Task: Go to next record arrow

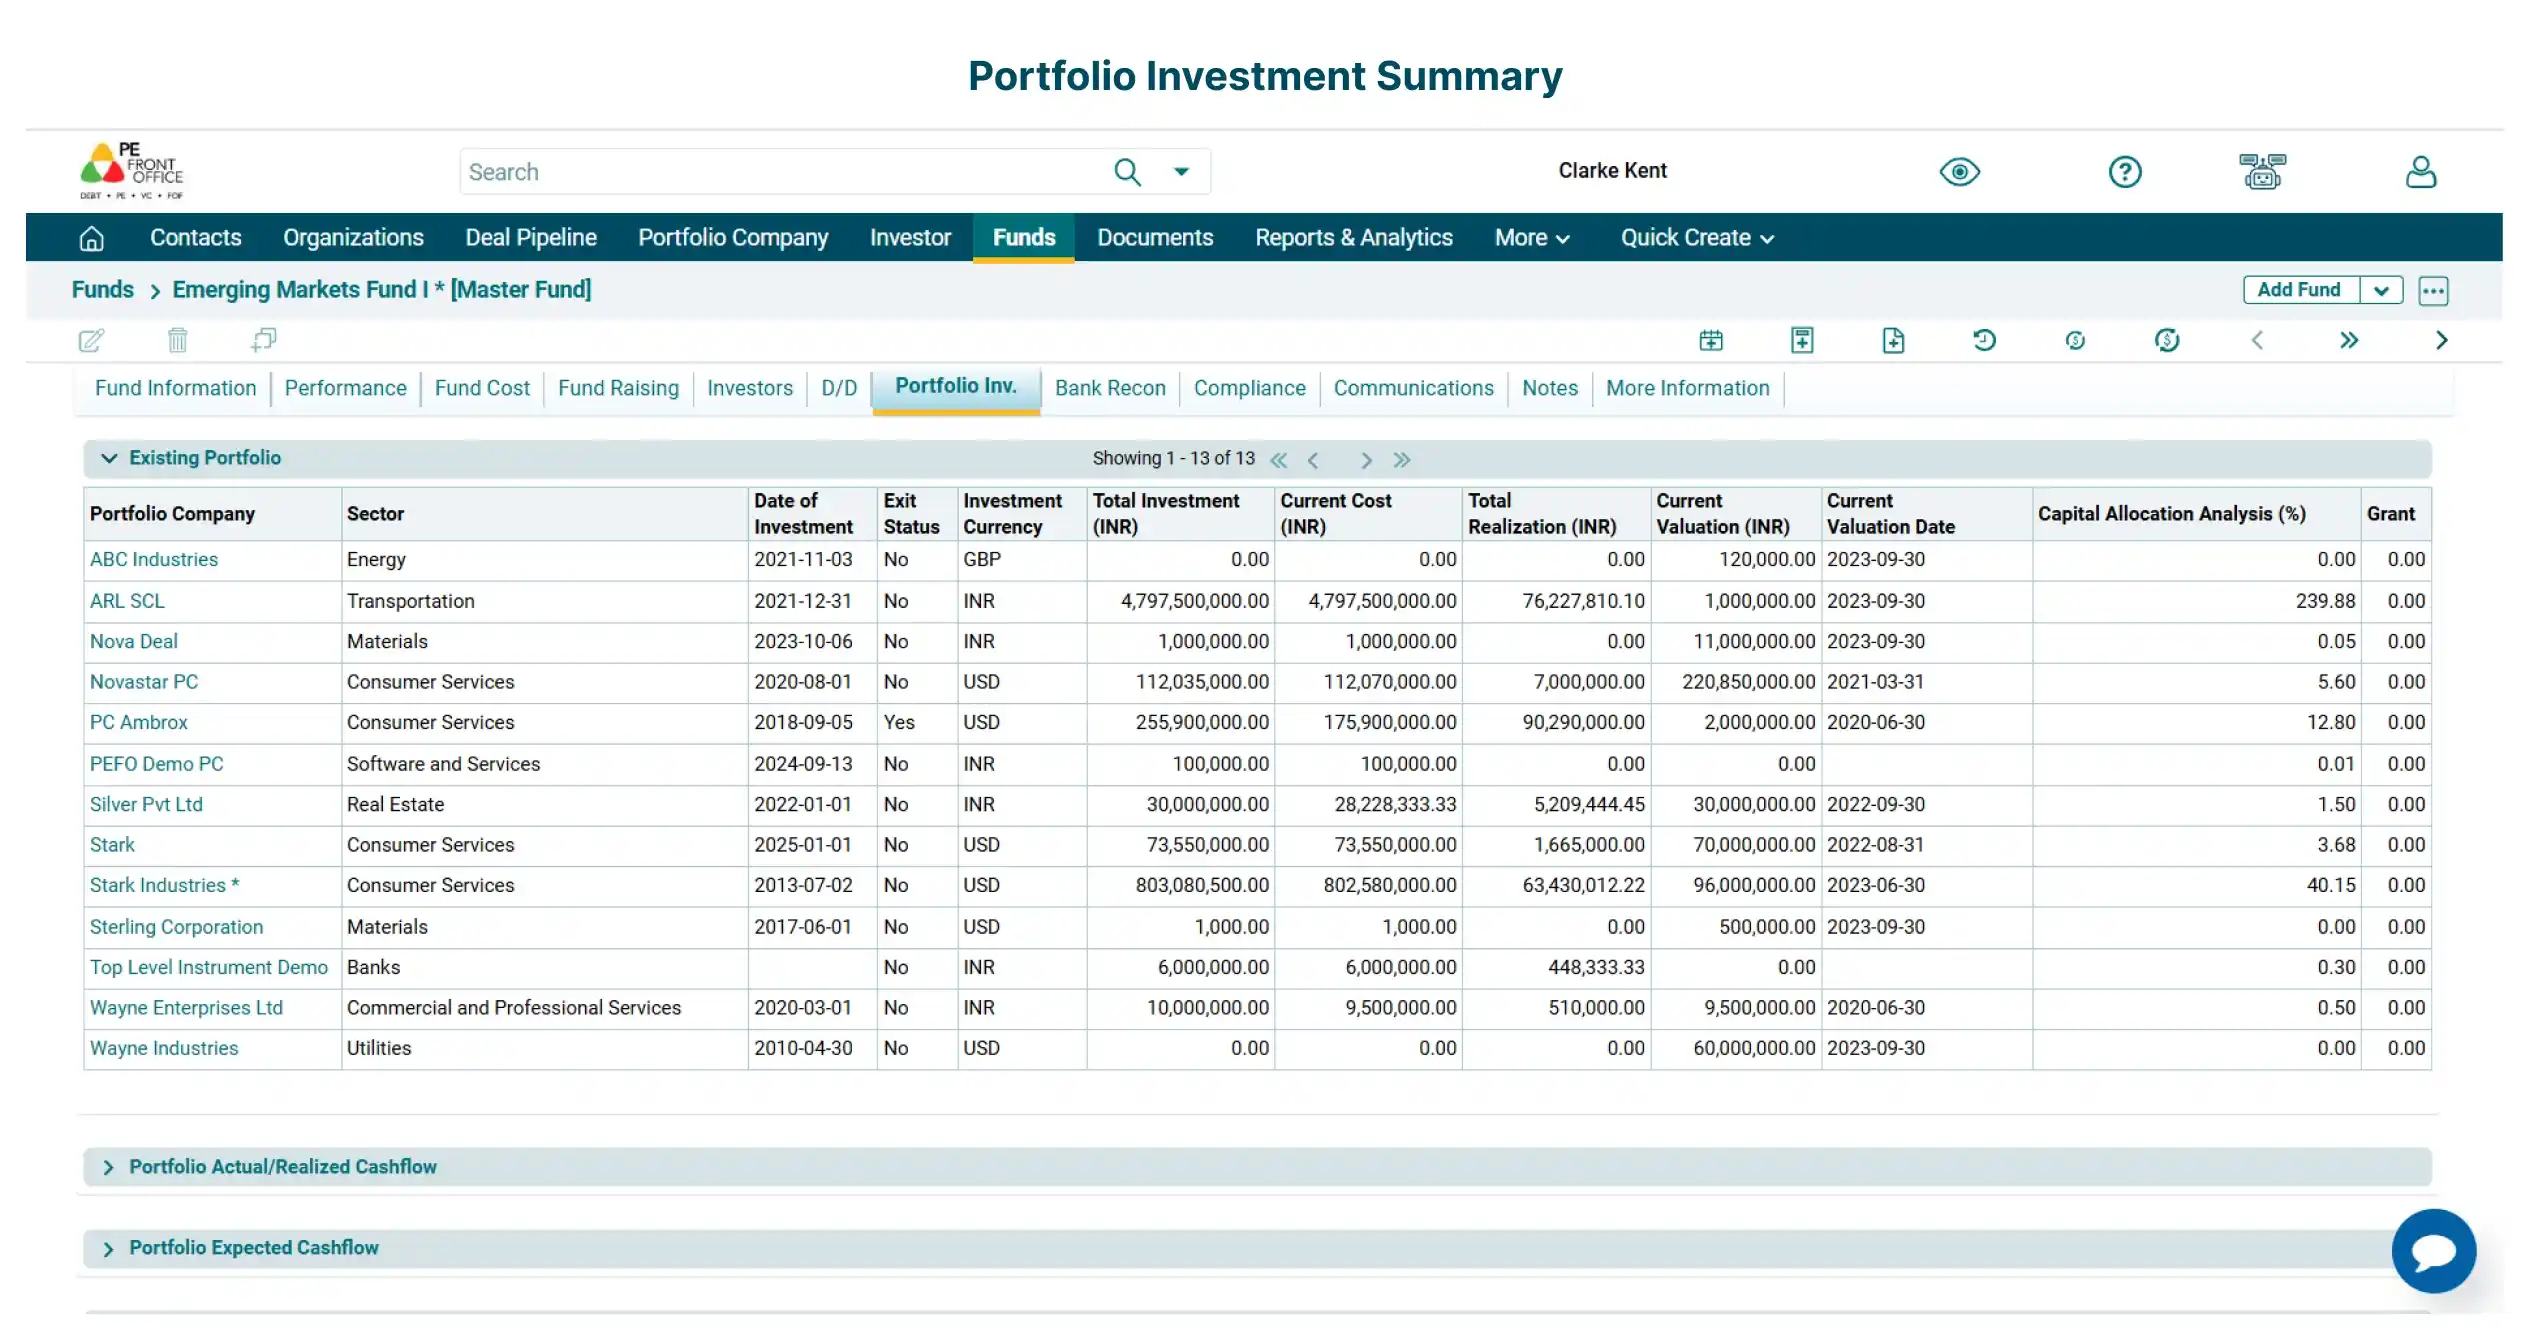Action: (2441, 341)
